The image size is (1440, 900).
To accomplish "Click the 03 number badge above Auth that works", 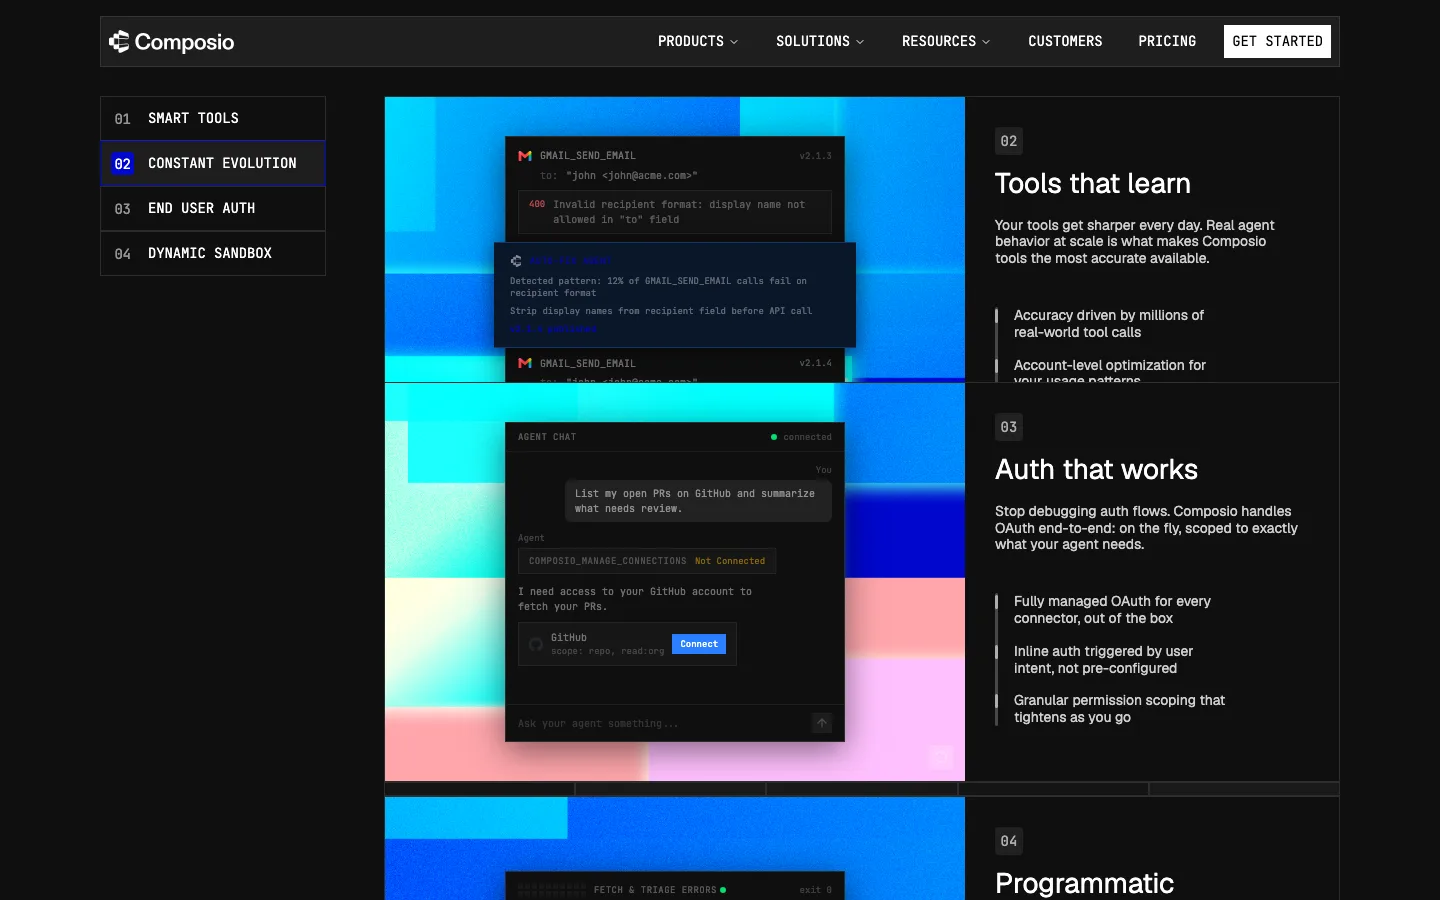I will point(1009,427).
